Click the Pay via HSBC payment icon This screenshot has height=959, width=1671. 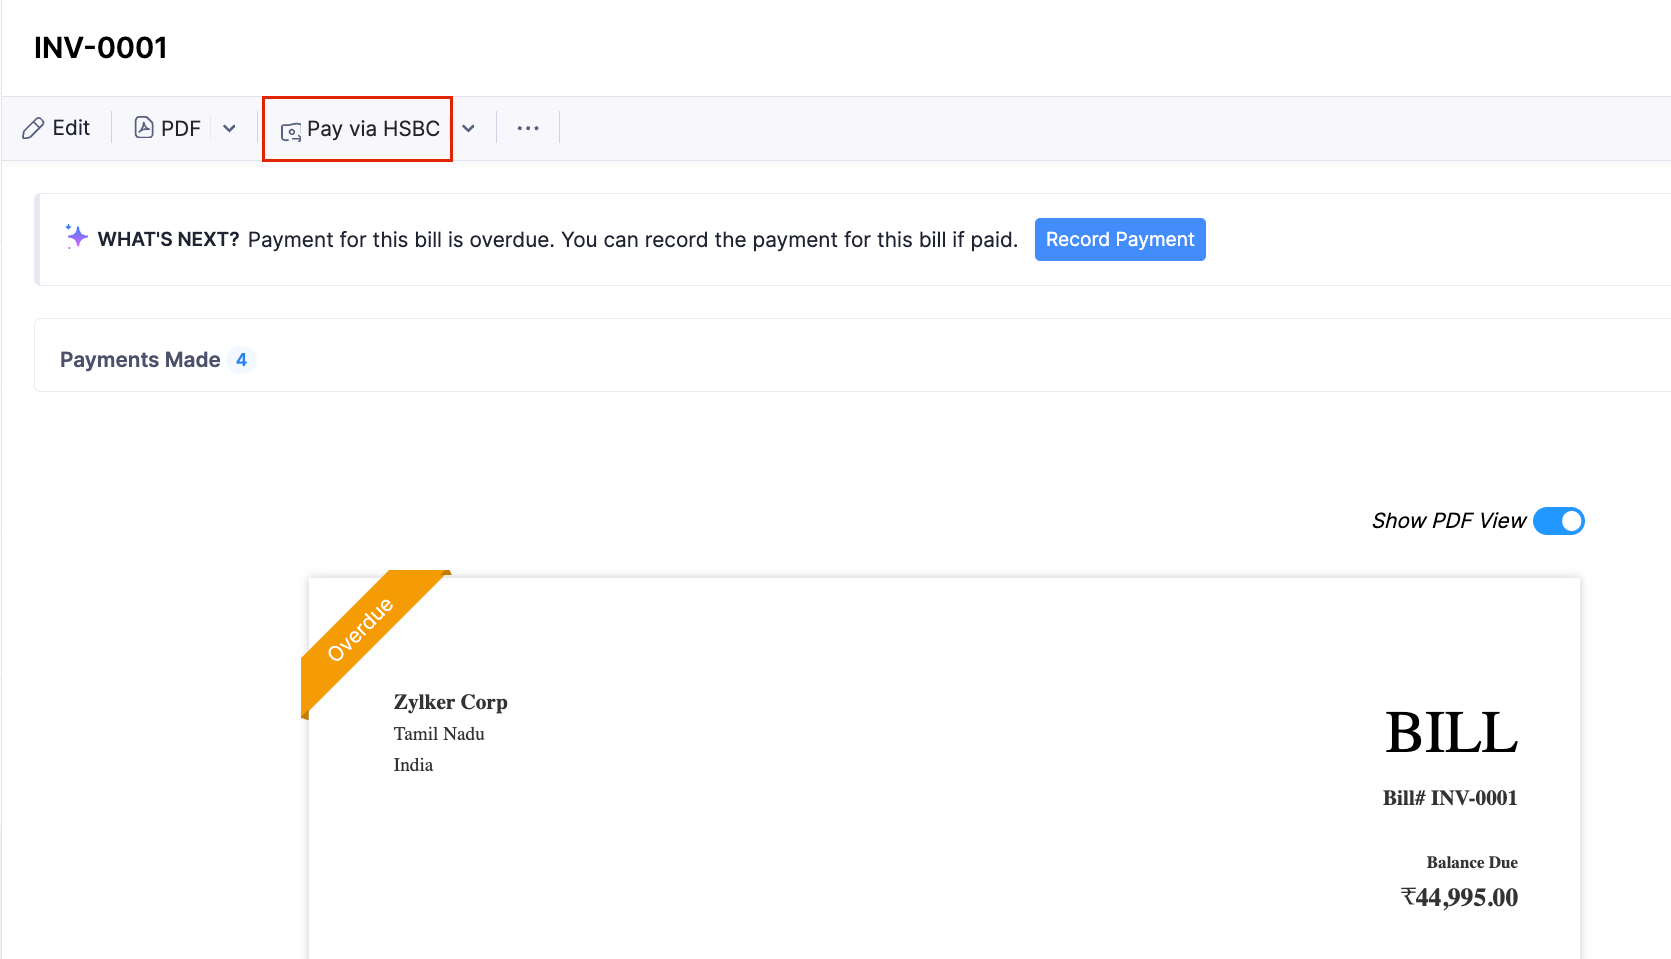291,131
